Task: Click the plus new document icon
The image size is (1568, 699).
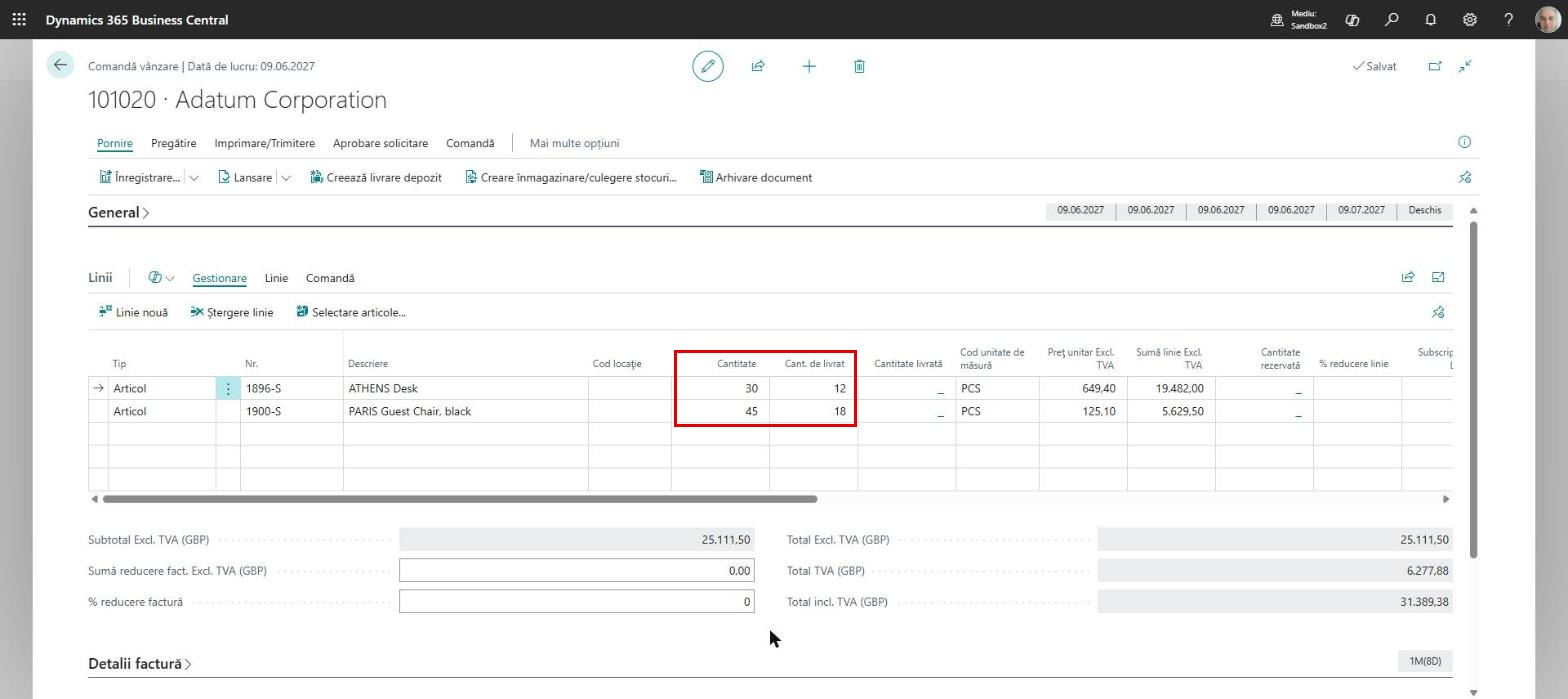Action: [x=809, y=66]
